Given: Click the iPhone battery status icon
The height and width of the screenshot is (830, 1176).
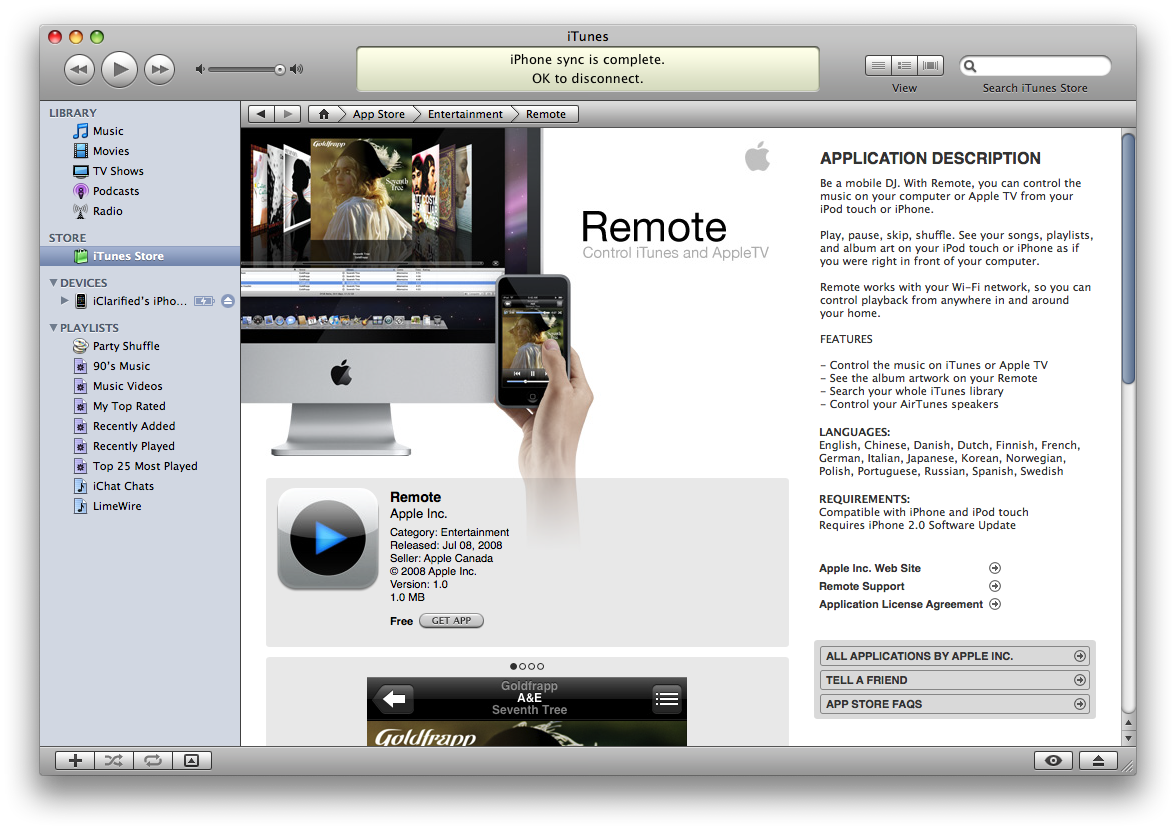Looking at the screenshot, I should pyautogui.click(x=204, y=301).
